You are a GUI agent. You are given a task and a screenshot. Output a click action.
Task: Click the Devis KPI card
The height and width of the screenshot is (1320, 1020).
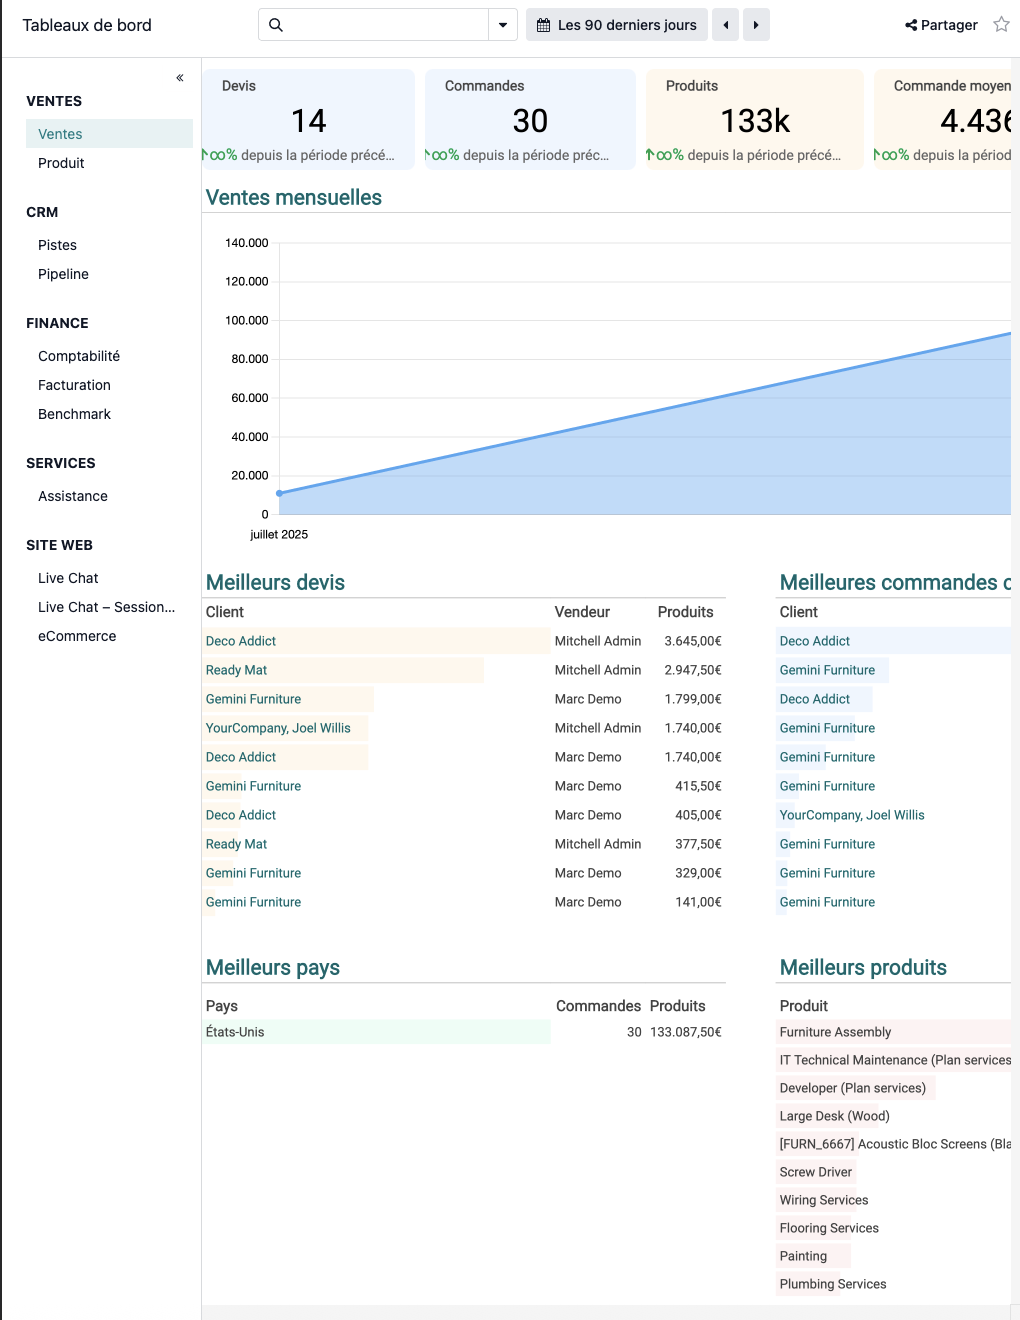[308, 119]
